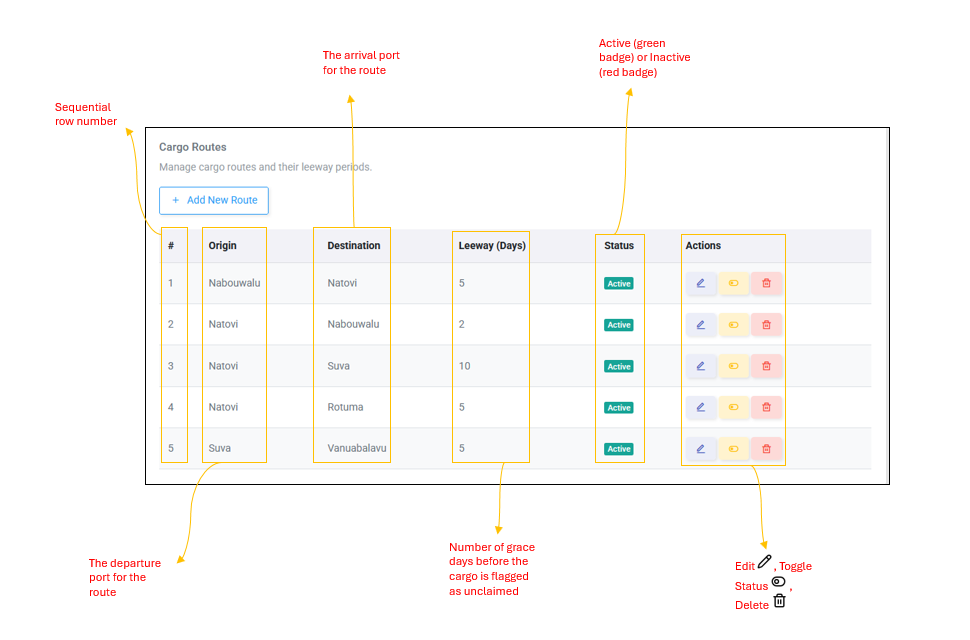
Task: Click the Active badge in row 2
Action: [619, 325]
